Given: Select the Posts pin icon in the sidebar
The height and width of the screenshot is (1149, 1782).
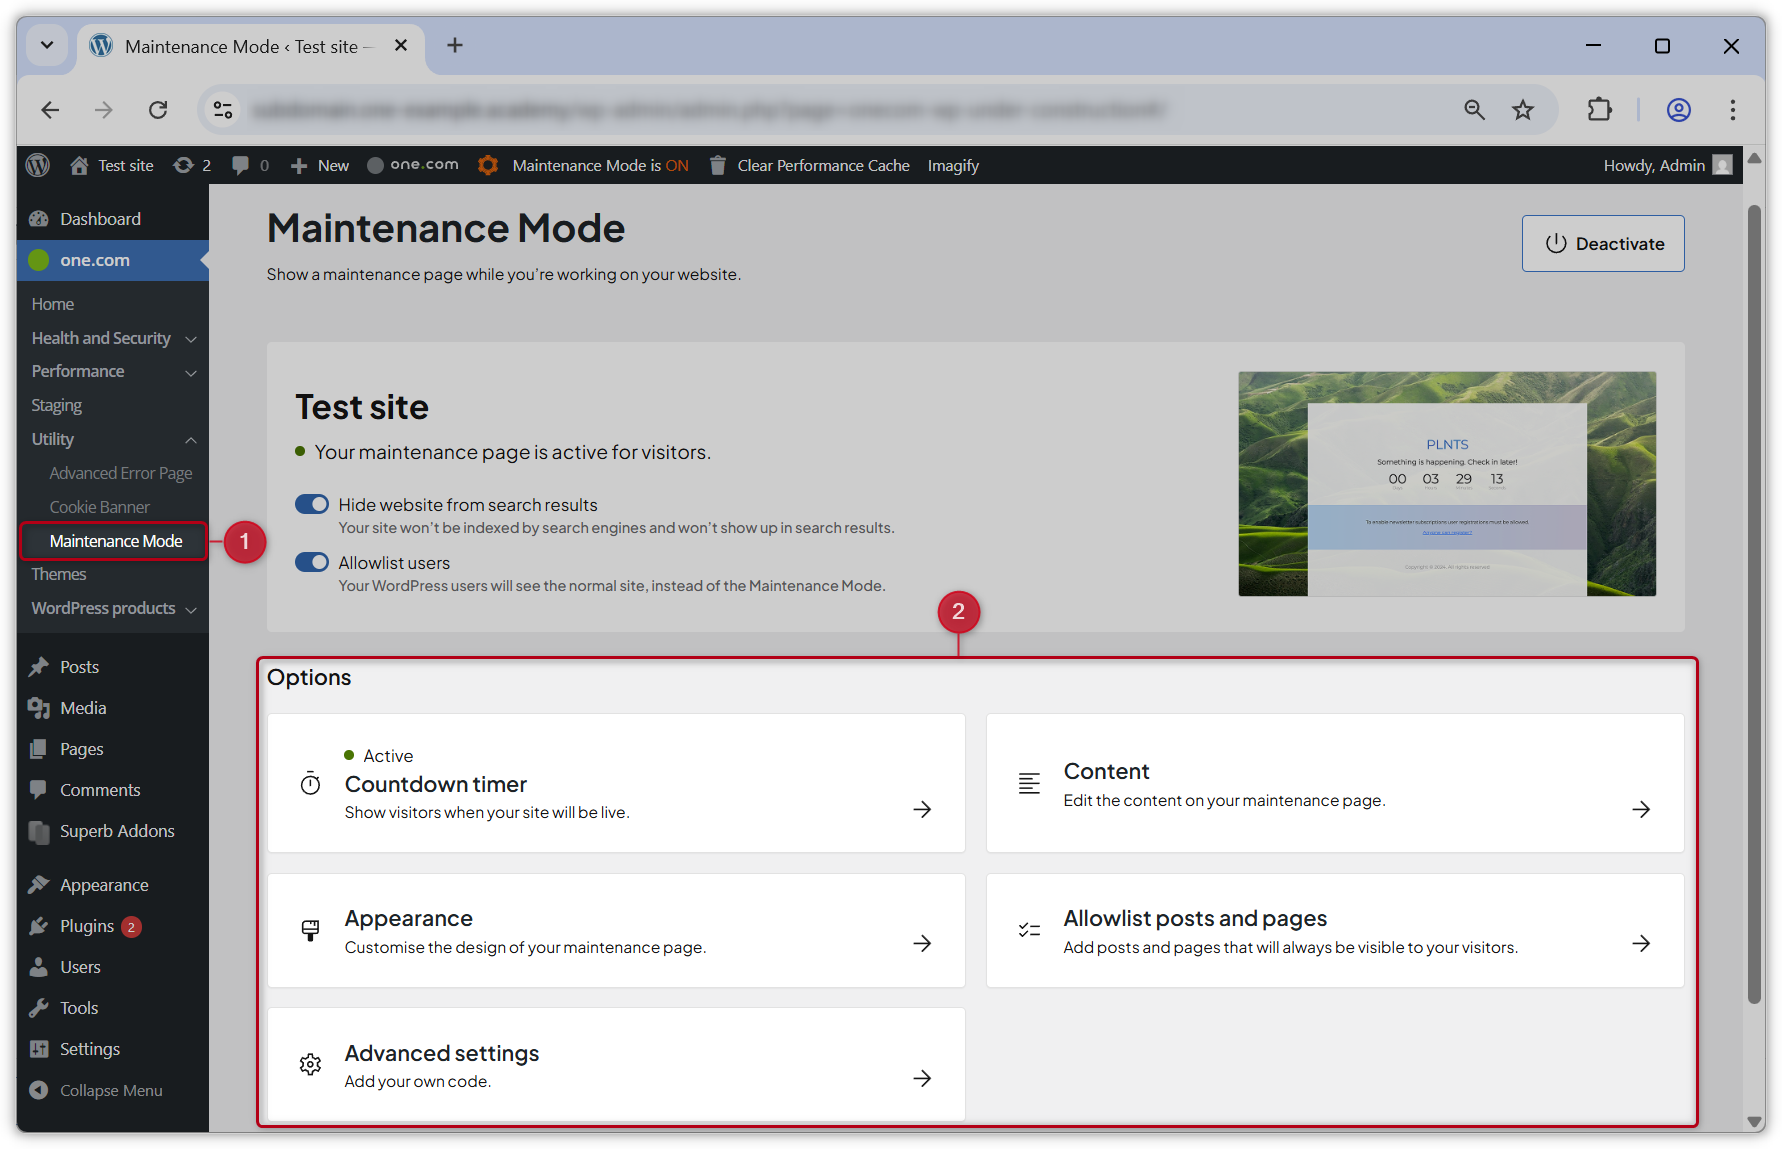Looking at the screenshot, I should click(x=39, y=666).
